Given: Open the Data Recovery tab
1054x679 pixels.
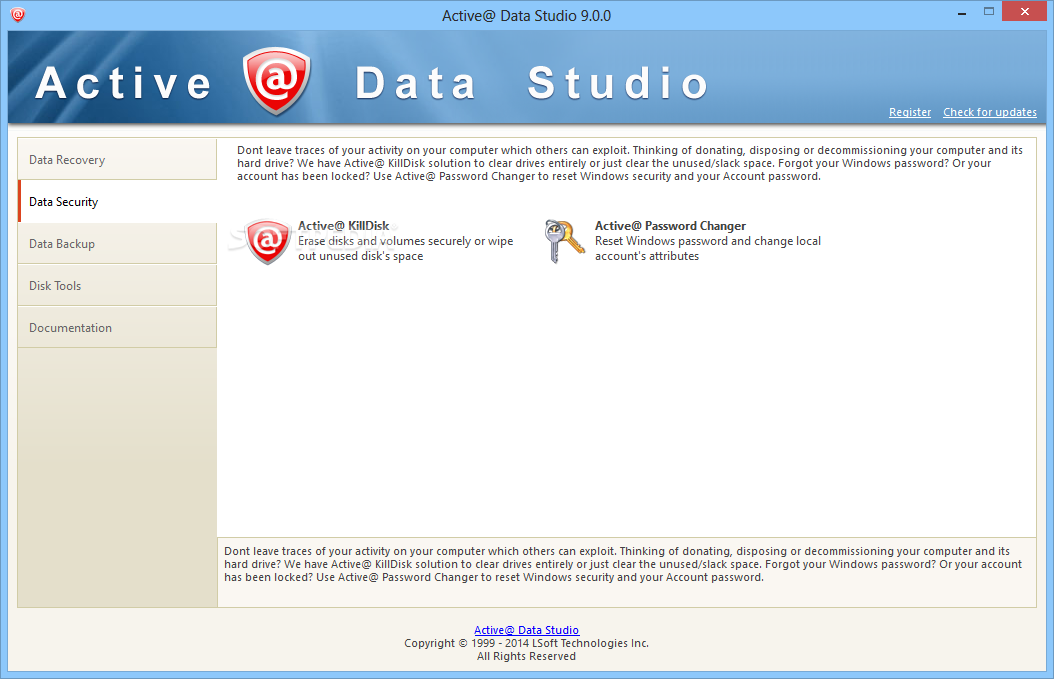Looking at the screenshot, I should [x=117, y=159].
